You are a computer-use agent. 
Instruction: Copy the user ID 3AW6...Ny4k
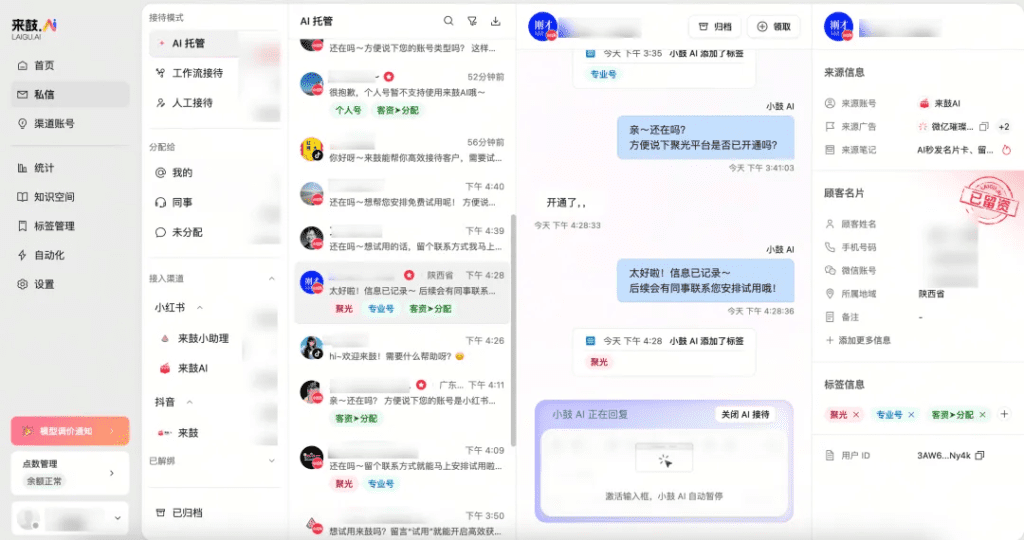[980, 455]
